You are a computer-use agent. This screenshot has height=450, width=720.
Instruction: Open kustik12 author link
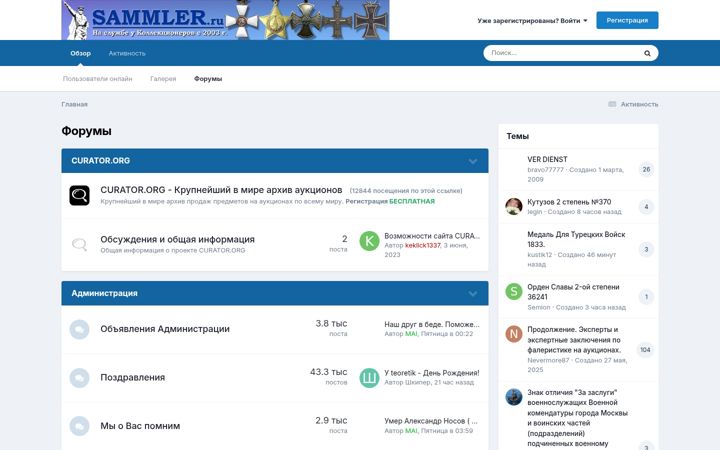[x=540, y=254]
